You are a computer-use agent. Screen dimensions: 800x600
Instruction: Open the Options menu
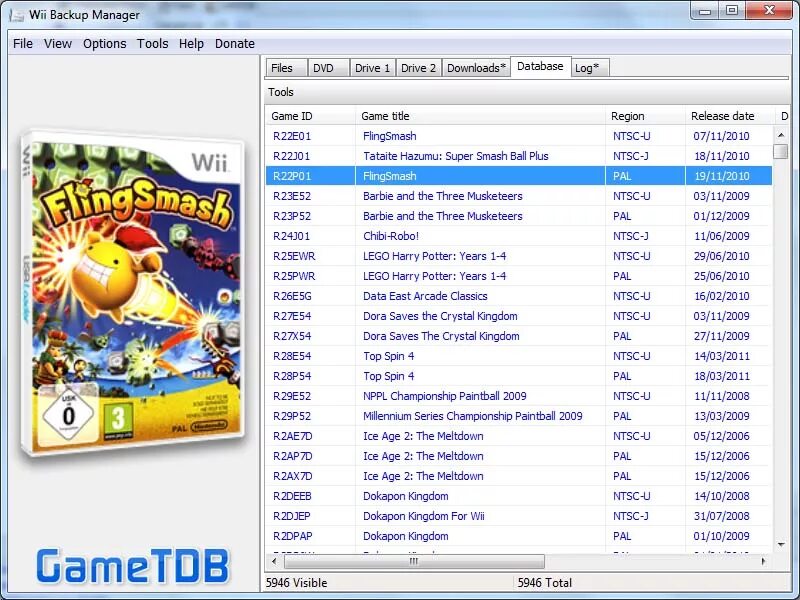tap(105, 44)
